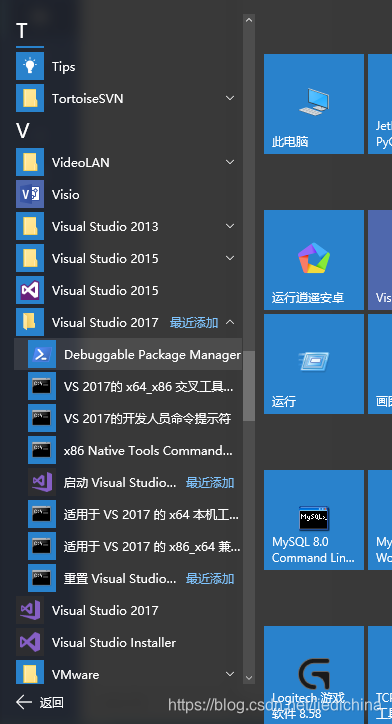Screen dimensions: 392x724
Task: Select the TortoiseSVN folder label
Action: 87,98
